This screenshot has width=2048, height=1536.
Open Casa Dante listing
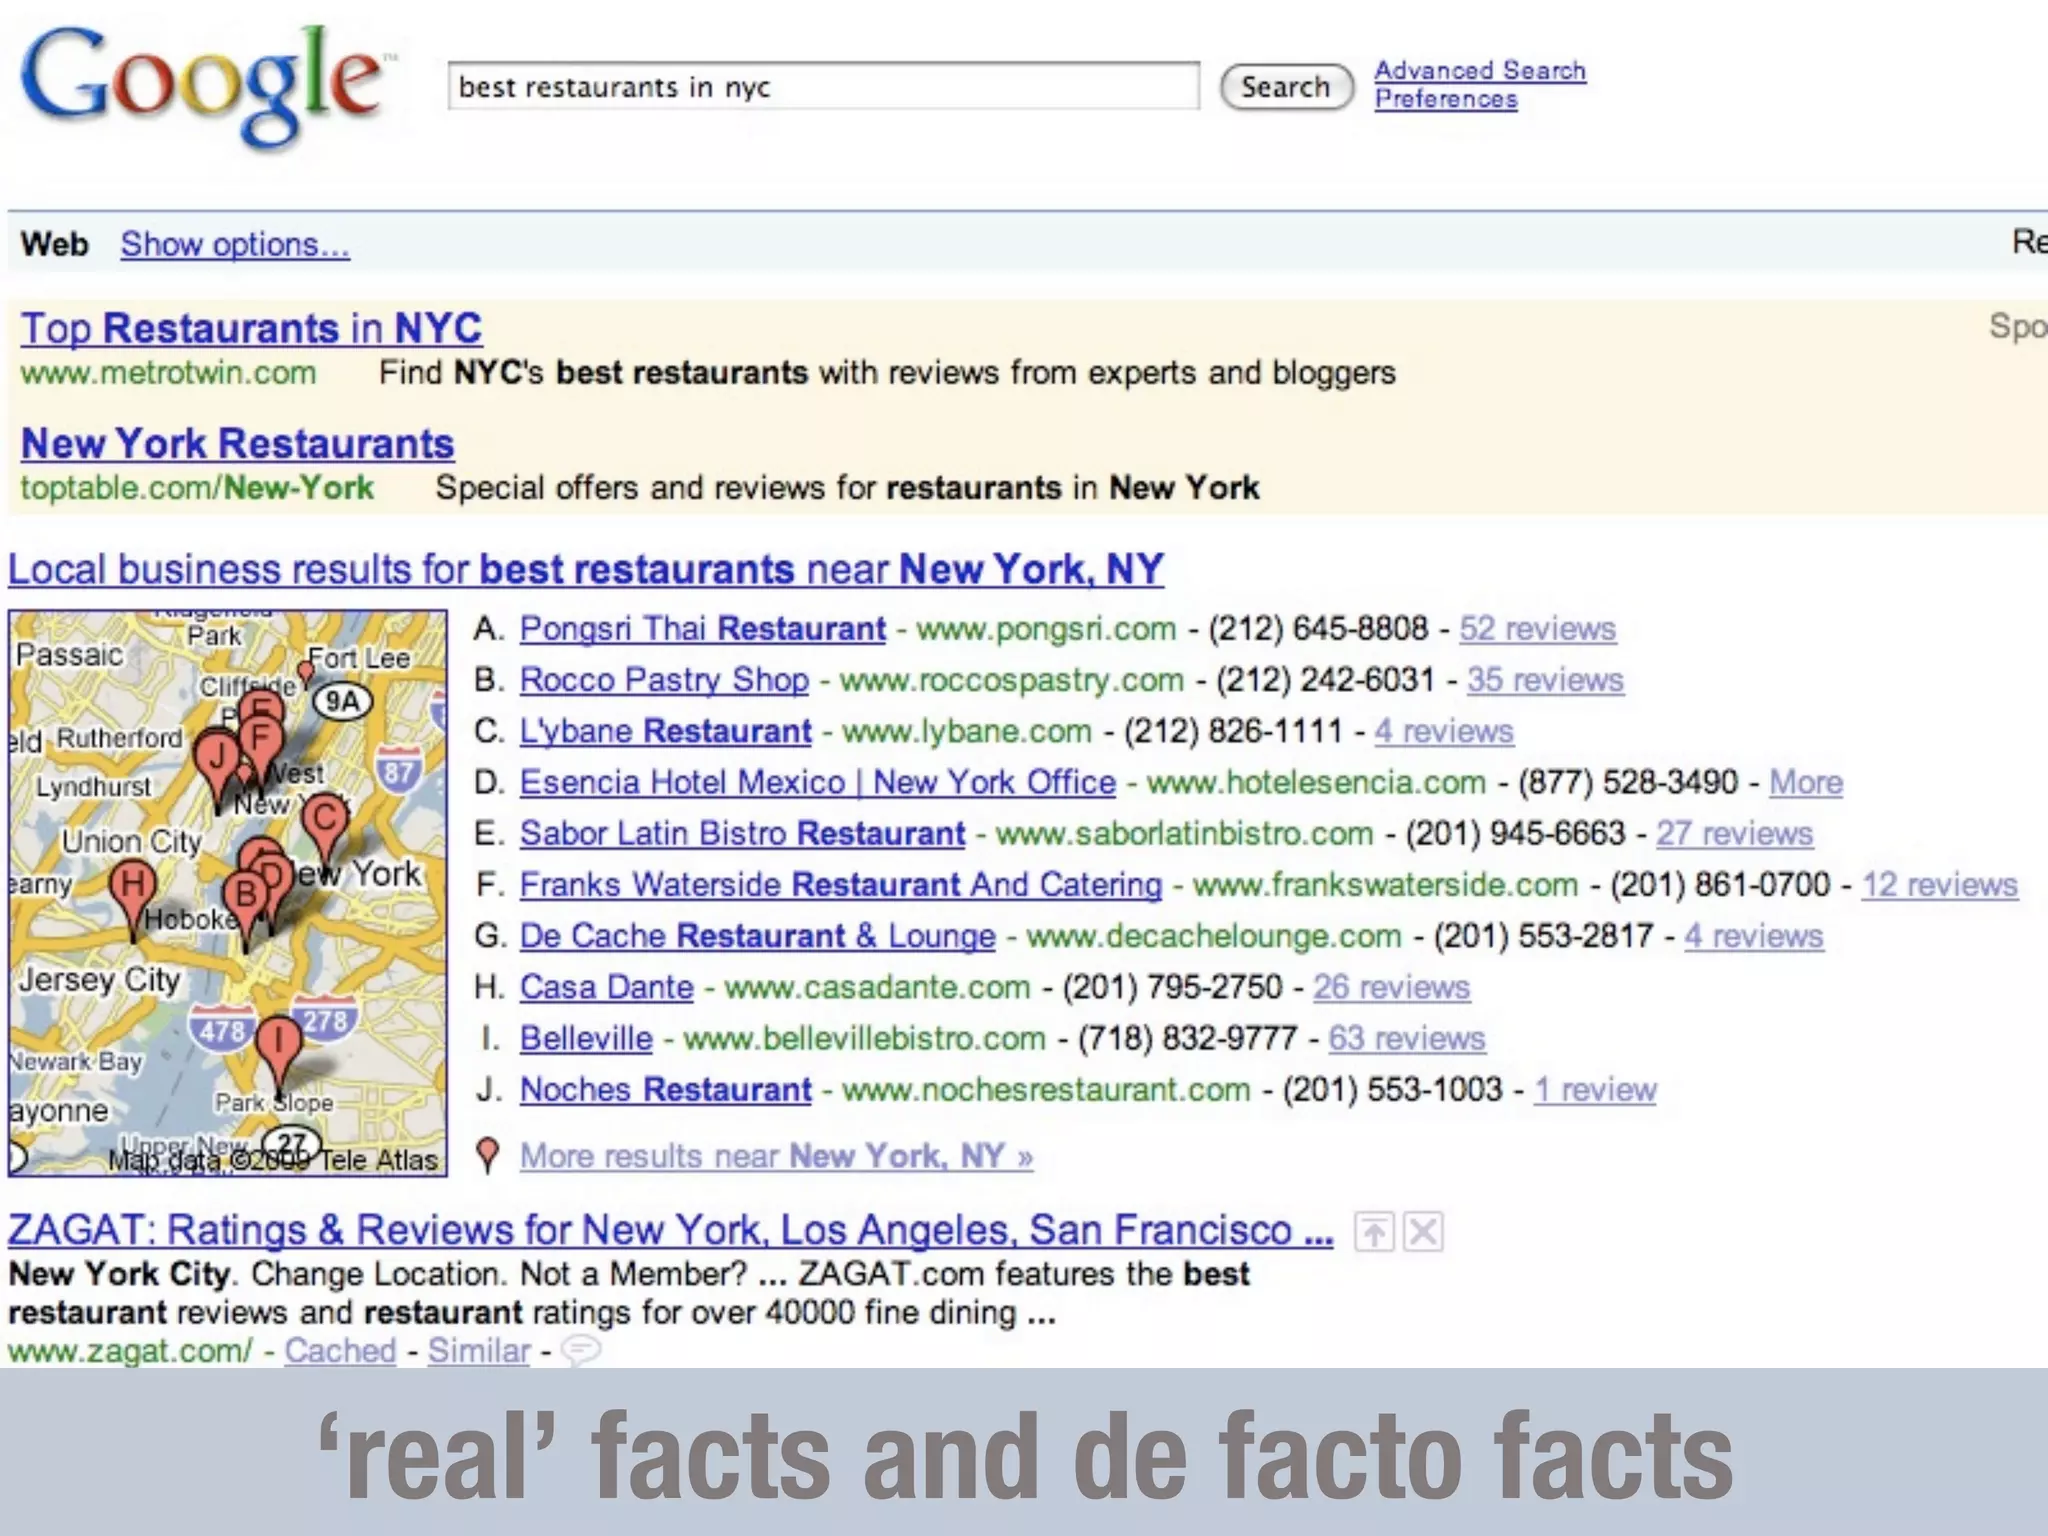606,986
